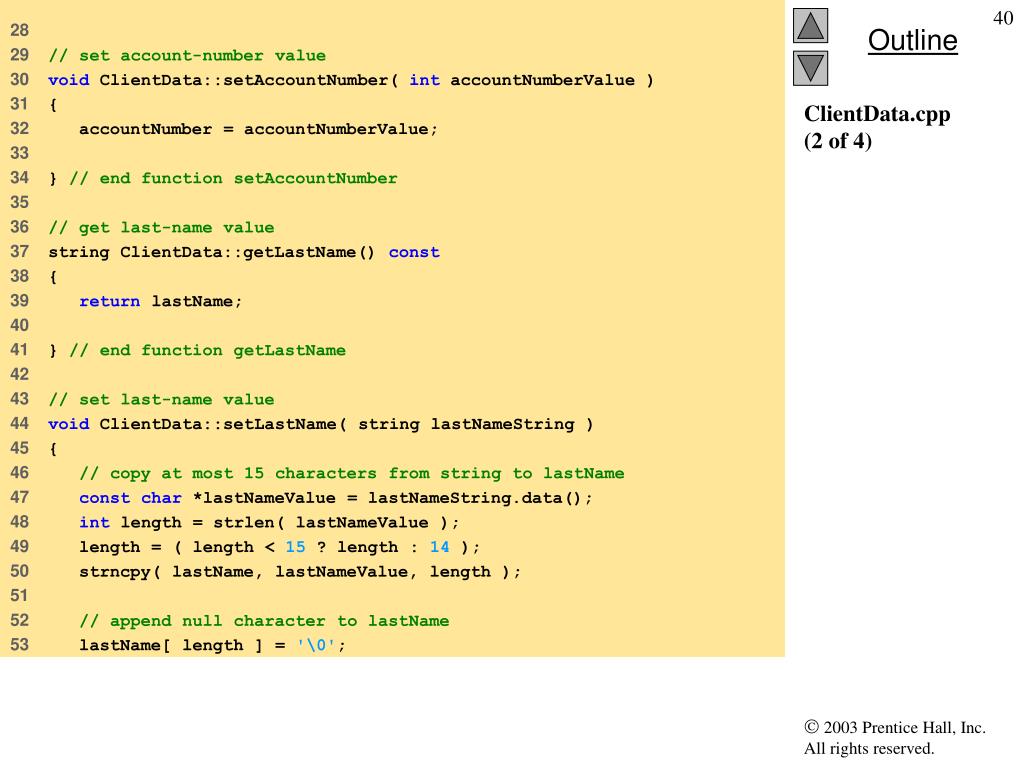This screenshot has width=1024, height=768.
Task: Click the down arrow navigation button
Action: tap(810, 69)
